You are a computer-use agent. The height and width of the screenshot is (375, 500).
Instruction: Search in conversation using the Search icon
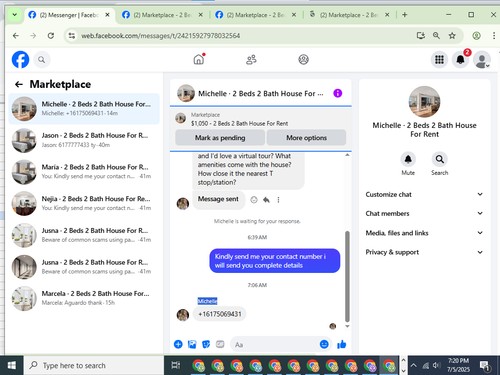(x=440, y=159)
